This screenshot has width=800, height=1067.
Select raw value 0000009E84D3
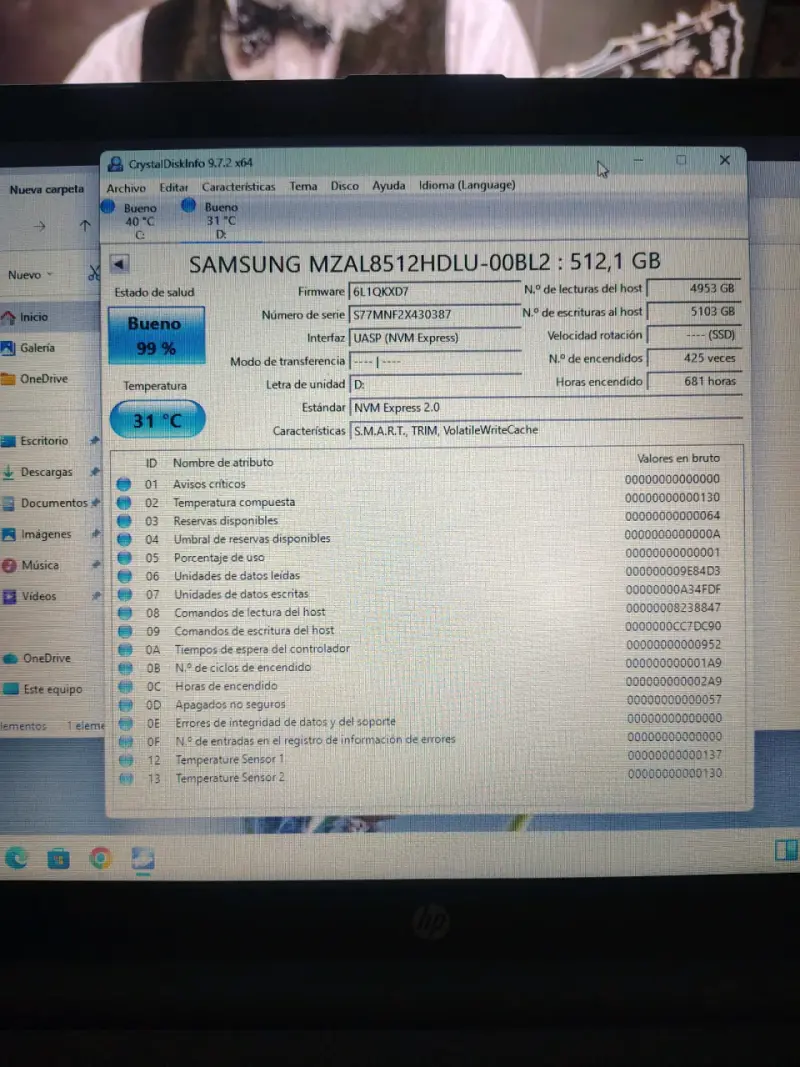(x=673, y=571)
